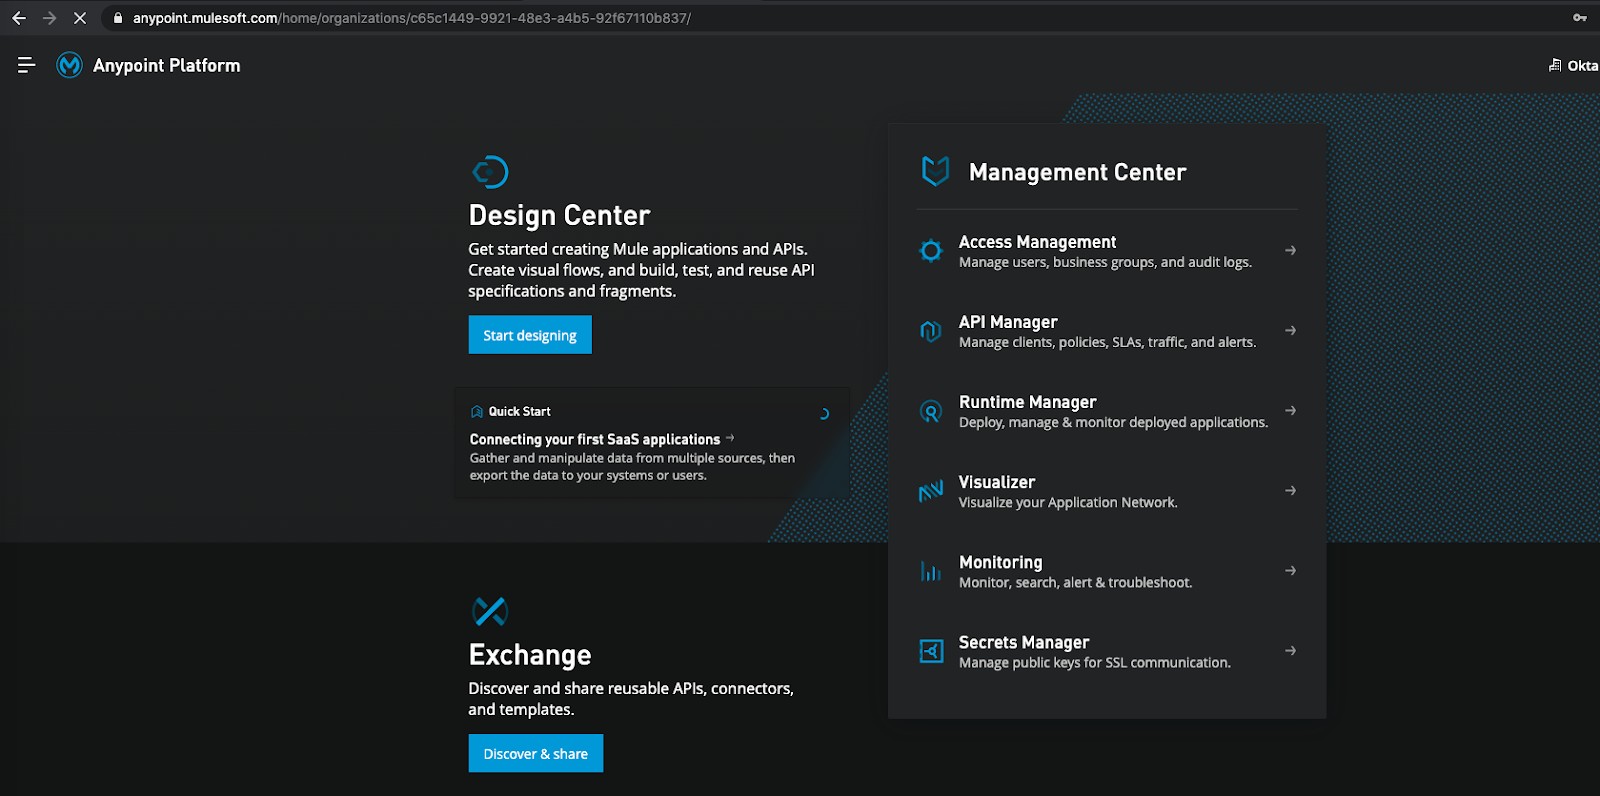
Task: Open the Monitoring entry
Action: tap(1000, 562)
